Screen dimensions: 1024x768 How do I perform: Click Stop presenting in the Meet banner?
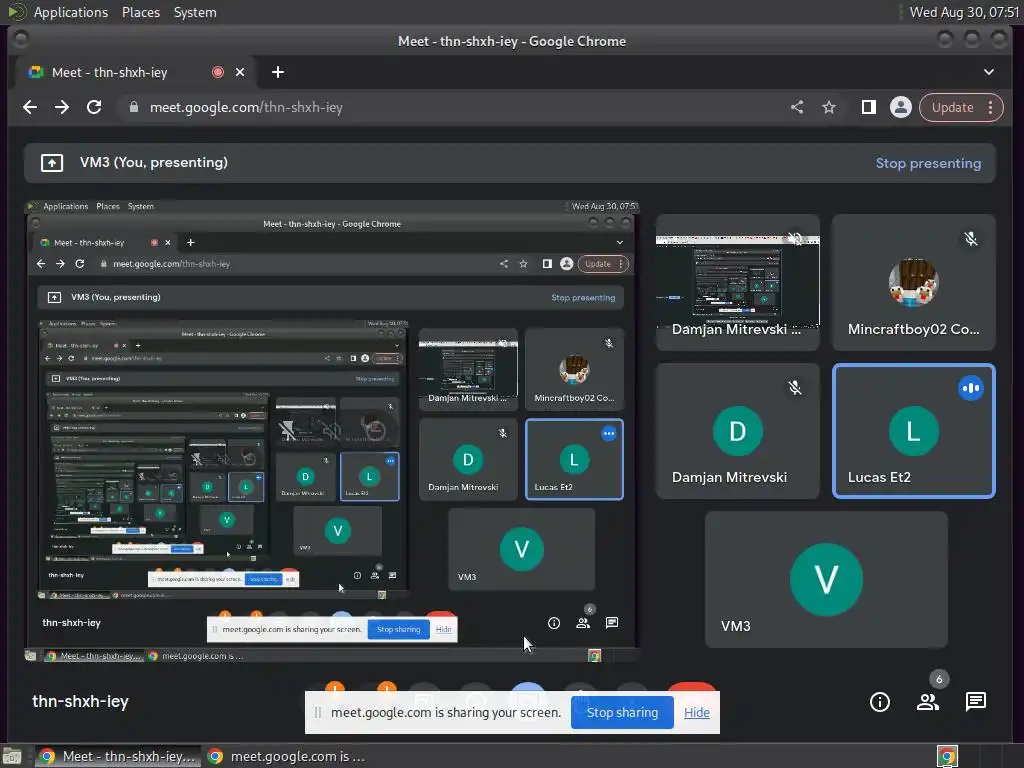[x=928, y=163]
